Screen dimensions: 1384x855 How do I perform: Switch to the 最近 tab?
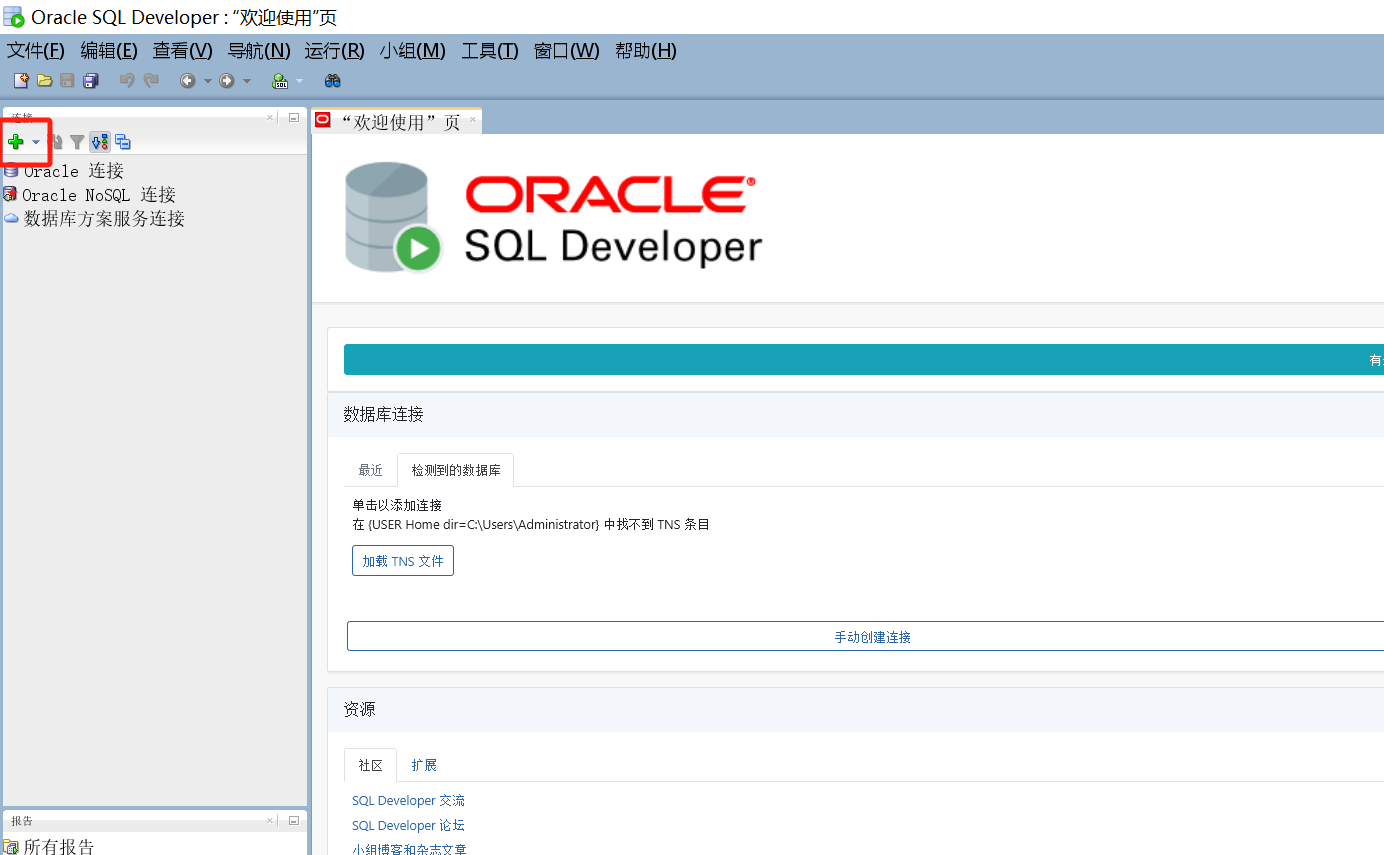click(370, 469)
